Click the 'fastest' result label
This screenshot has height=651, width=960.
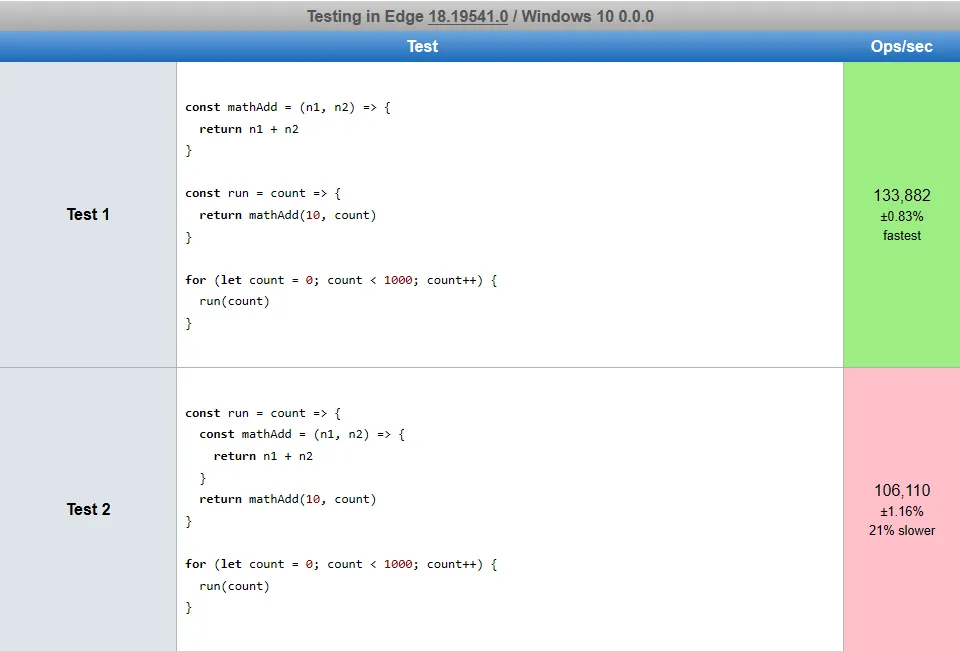(902, 235)
